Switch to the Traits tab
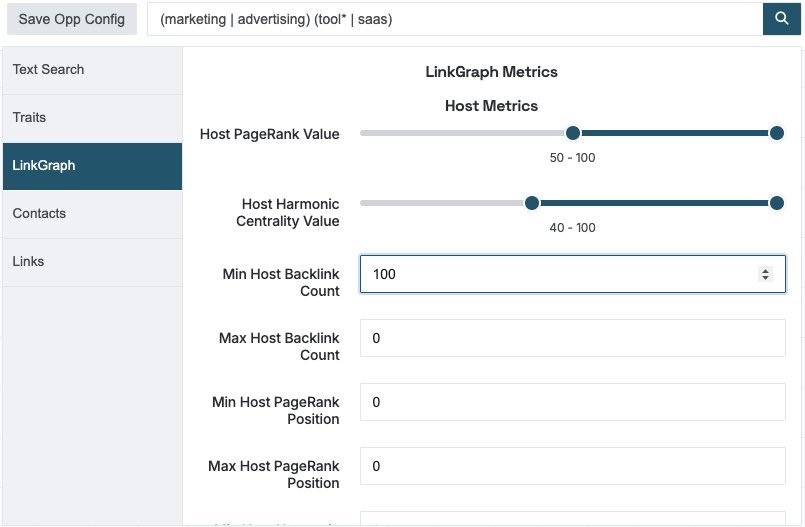The image size is (805, 527). coord(92,118)
